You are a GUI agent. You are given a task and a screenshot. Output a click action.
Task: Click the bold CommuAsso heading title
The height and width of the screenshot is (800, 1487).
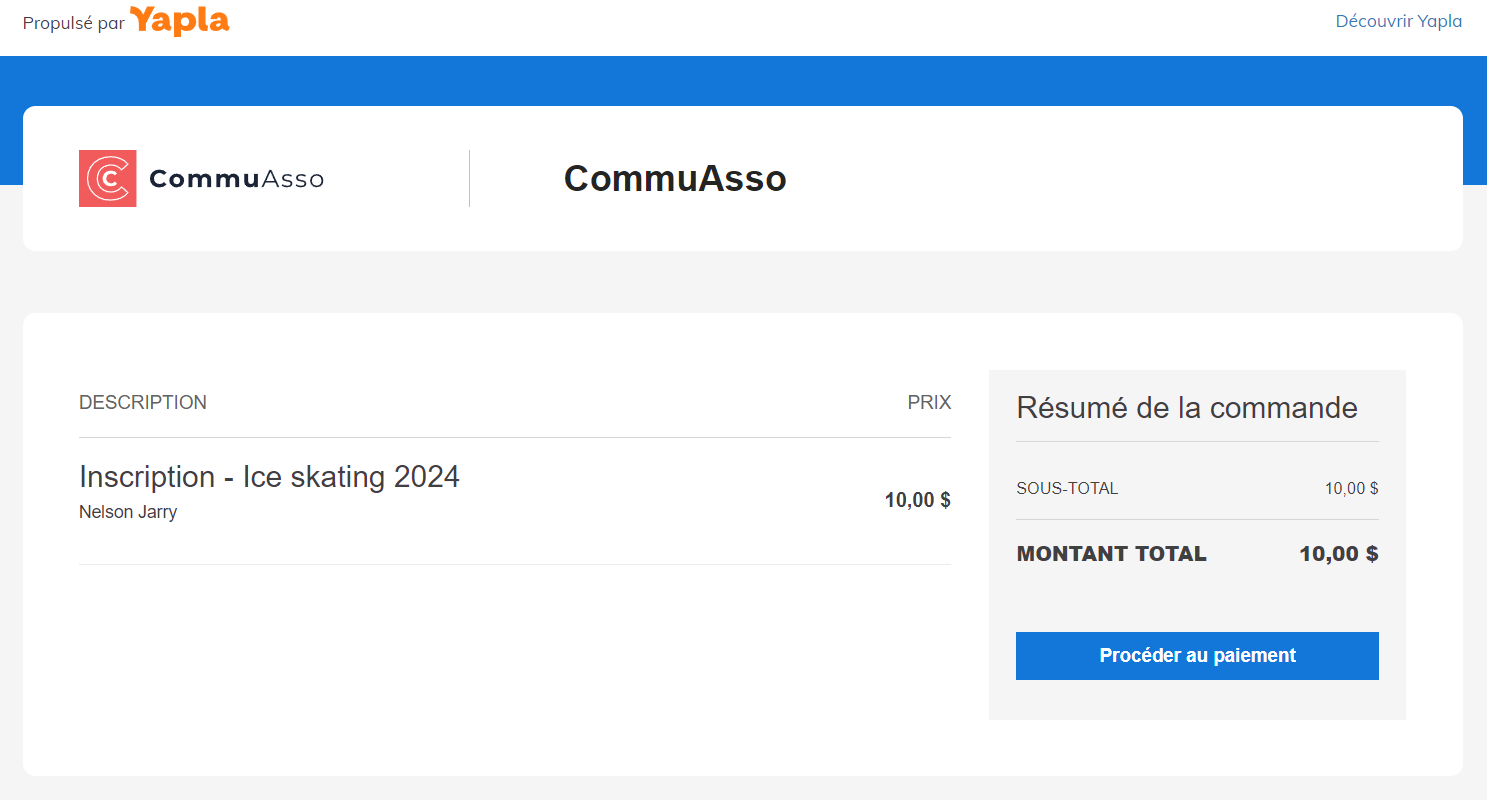(x=675, y=179)
